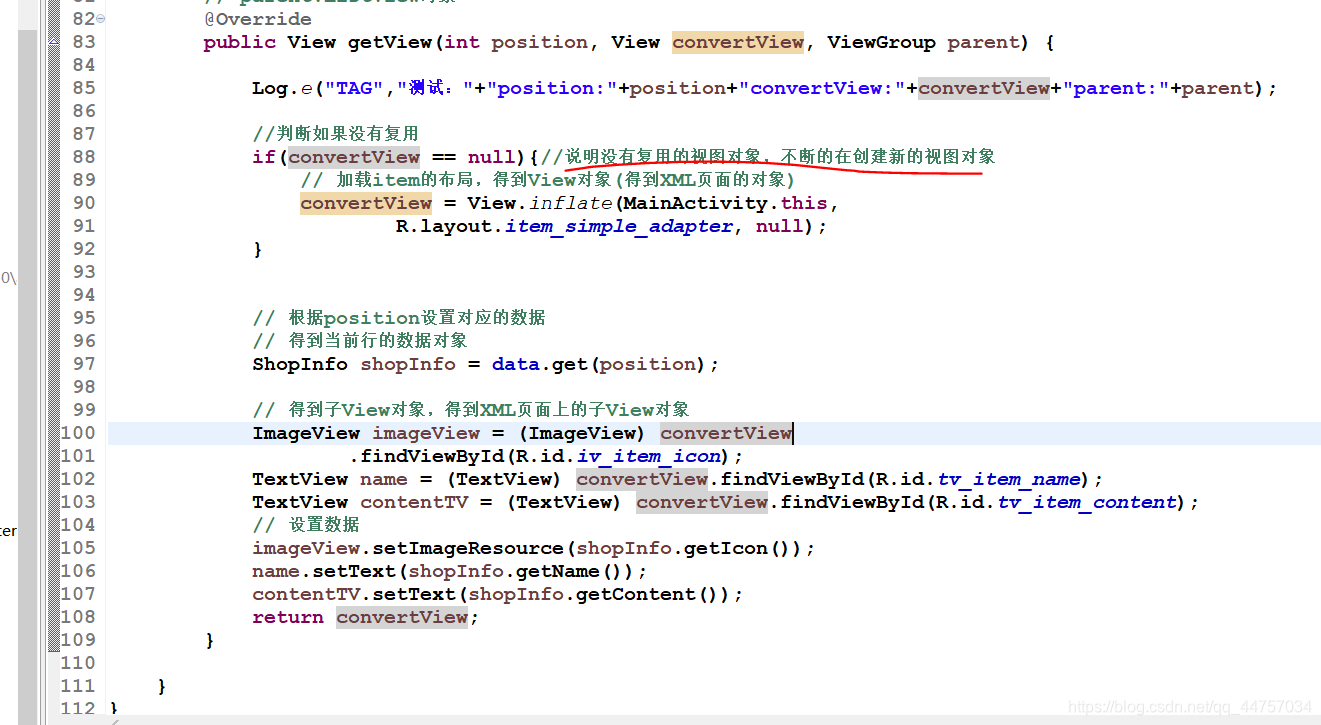1321x725 pixels.
Task: Click the 'position' parameter in the getView signature
Action: (540, 42)
